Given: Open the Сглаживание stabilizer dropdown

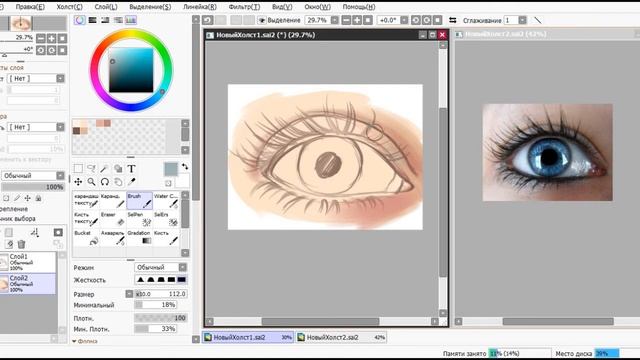Looking at the screenshot, I should tap(522, 20).
